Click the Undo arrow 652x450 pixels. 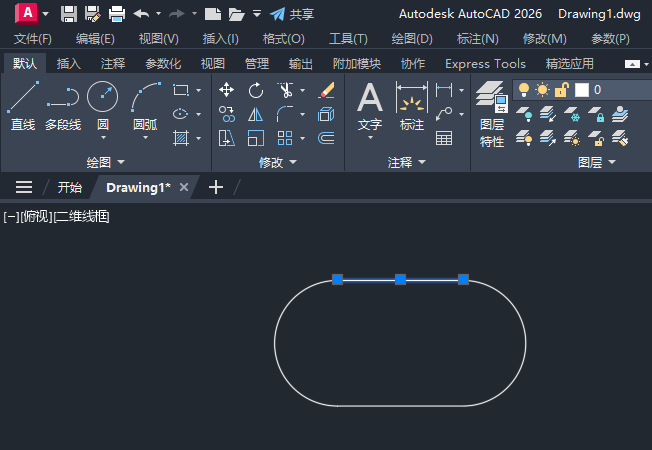[x=141, y=14]
